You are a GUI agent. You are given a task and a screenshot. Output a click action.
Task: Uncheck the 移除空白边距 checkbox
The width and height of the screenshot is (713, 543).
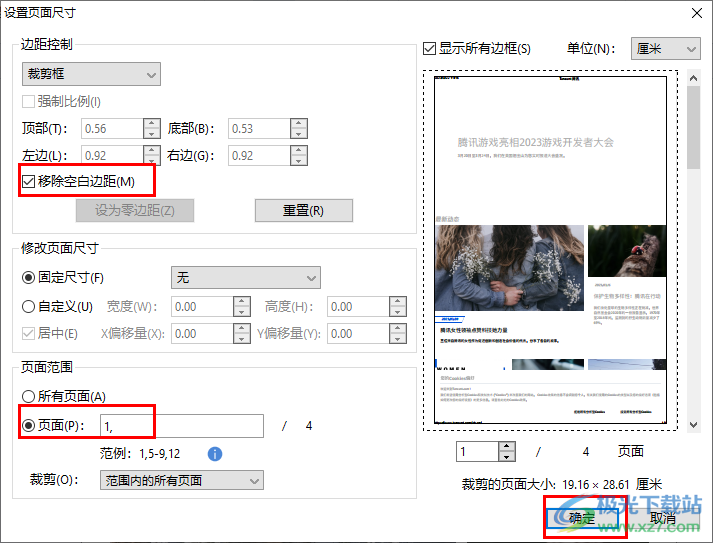pyautogui.click(x=28, y=181)
